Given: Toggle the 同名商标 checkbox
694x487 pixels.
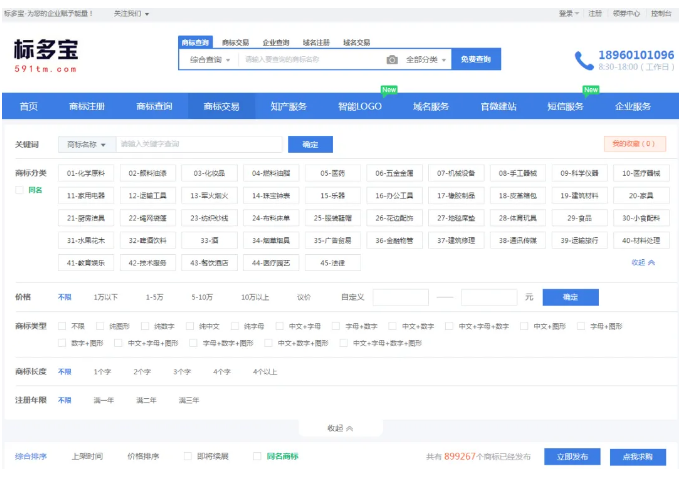Looking at the screenshot, I should tap(258, 457).
